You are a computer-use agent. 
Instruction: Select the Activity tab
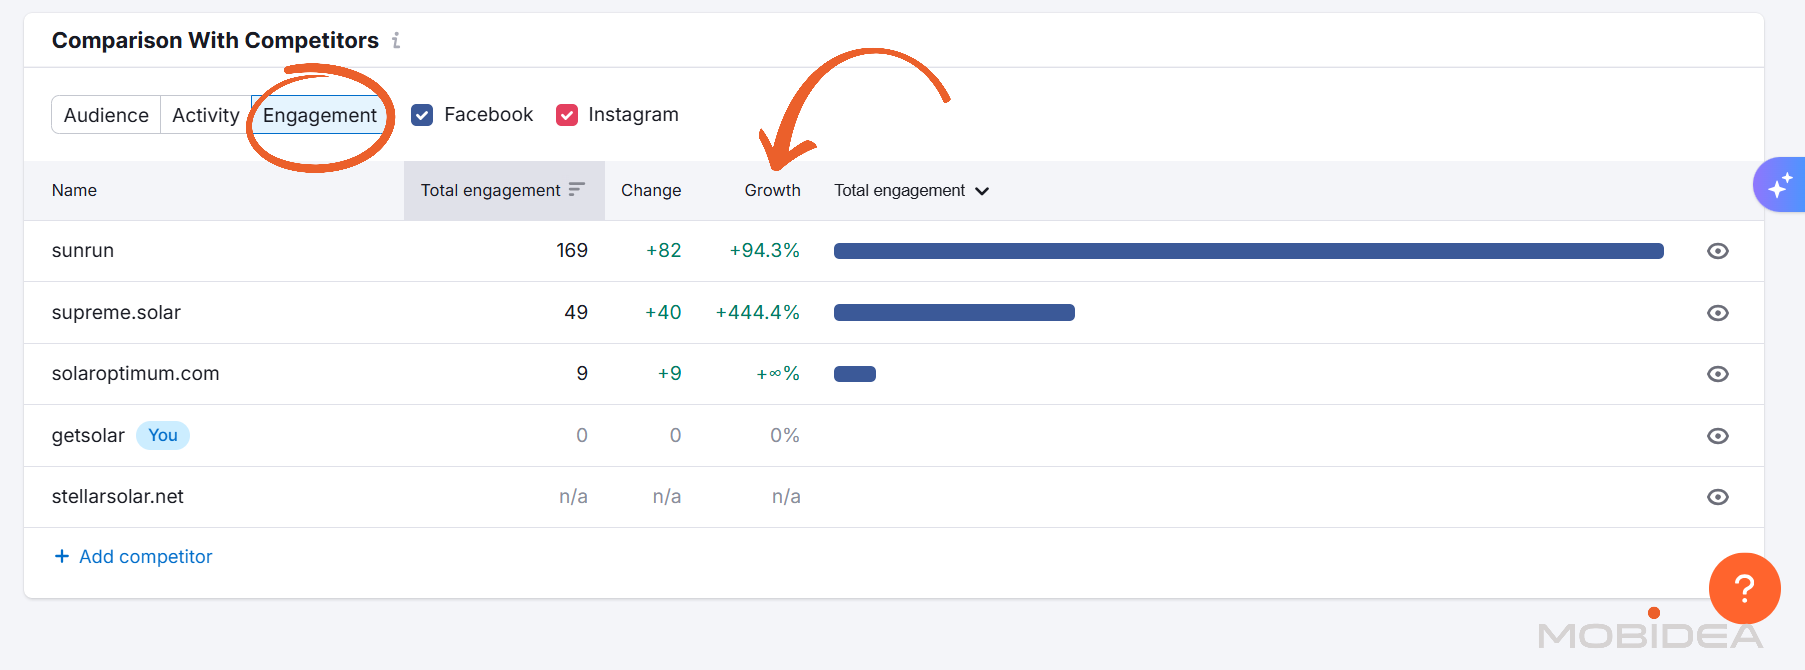pyautogui.click(x=205, y=114)
